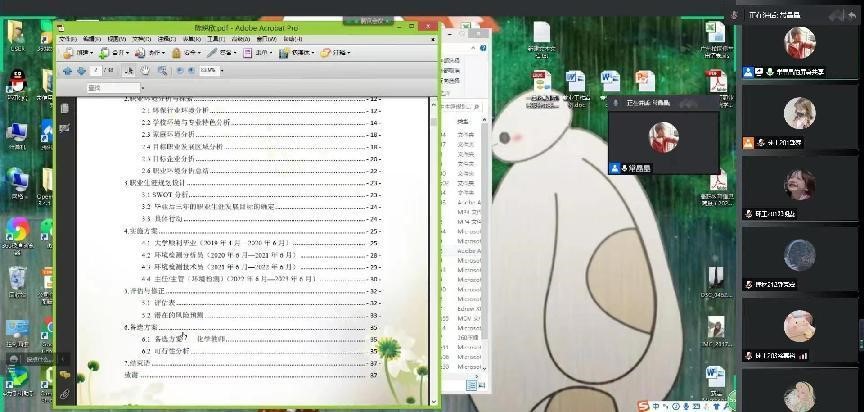Click the next page arrow in Acrobat
Image resolution: width=864 pixels, height=412 pixels.
(x=81, y=71)
